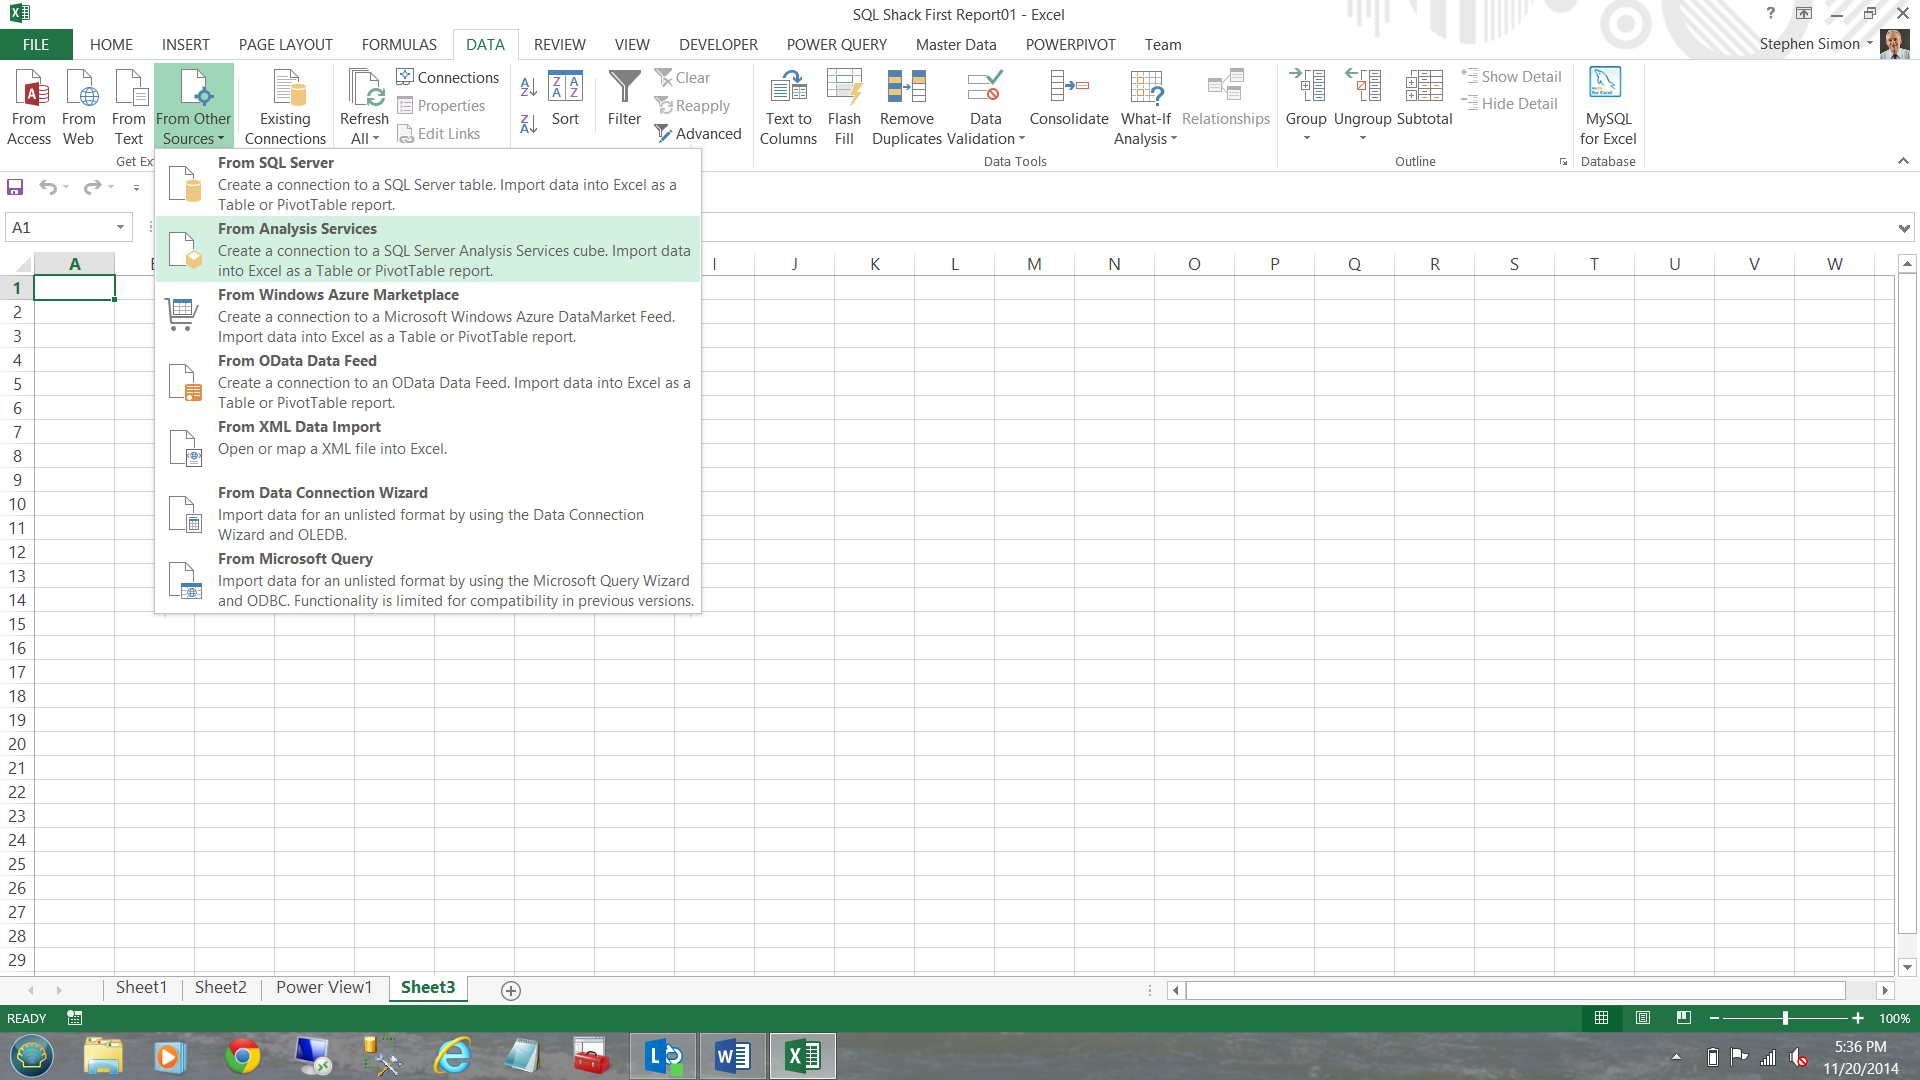The image size is (1920, 1080).
Task: Click the Connections button
Action: 447,77
